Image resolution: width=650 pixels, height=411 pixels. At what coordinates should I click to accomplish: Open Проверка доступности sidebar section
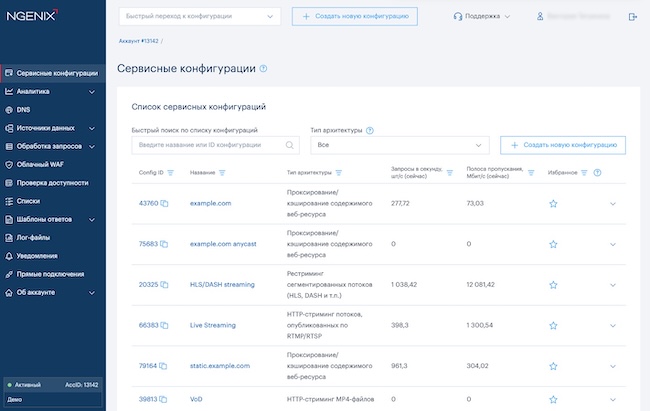(x=53, y=183)
